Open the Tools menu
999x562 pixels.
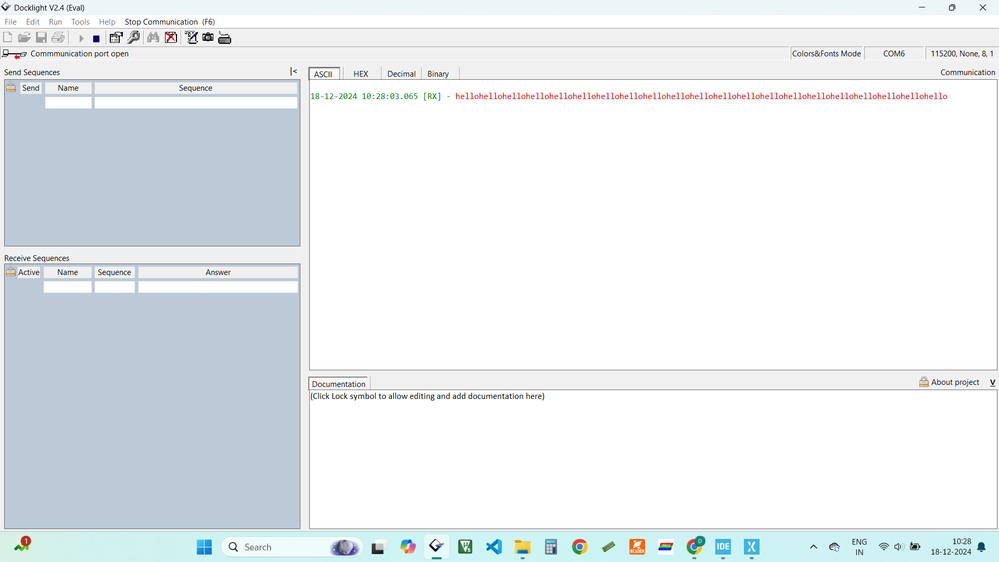pos(80,22)
